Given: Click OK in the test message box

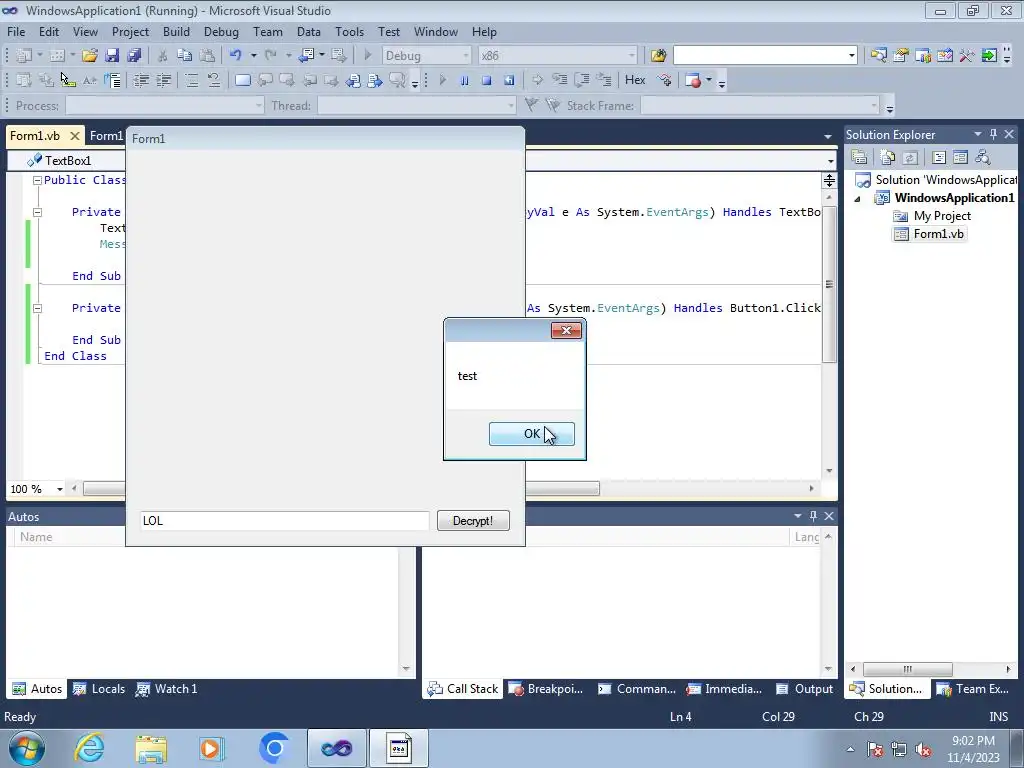Looking at the screenshot, I should [532, 434].
